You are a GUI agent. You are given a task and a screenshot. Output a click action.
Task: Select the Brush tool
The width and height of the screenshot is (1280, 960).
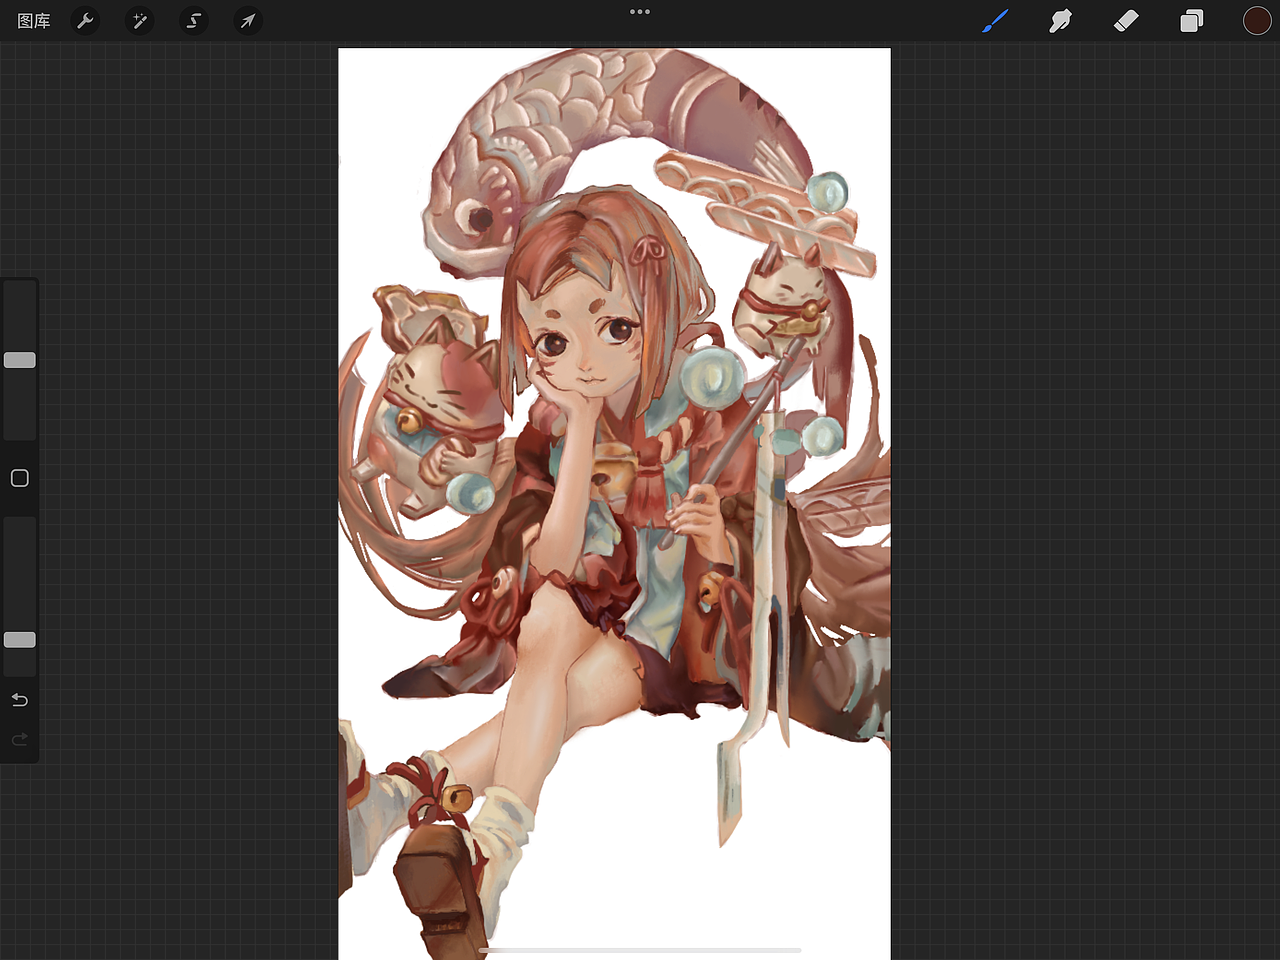[995, 21]
